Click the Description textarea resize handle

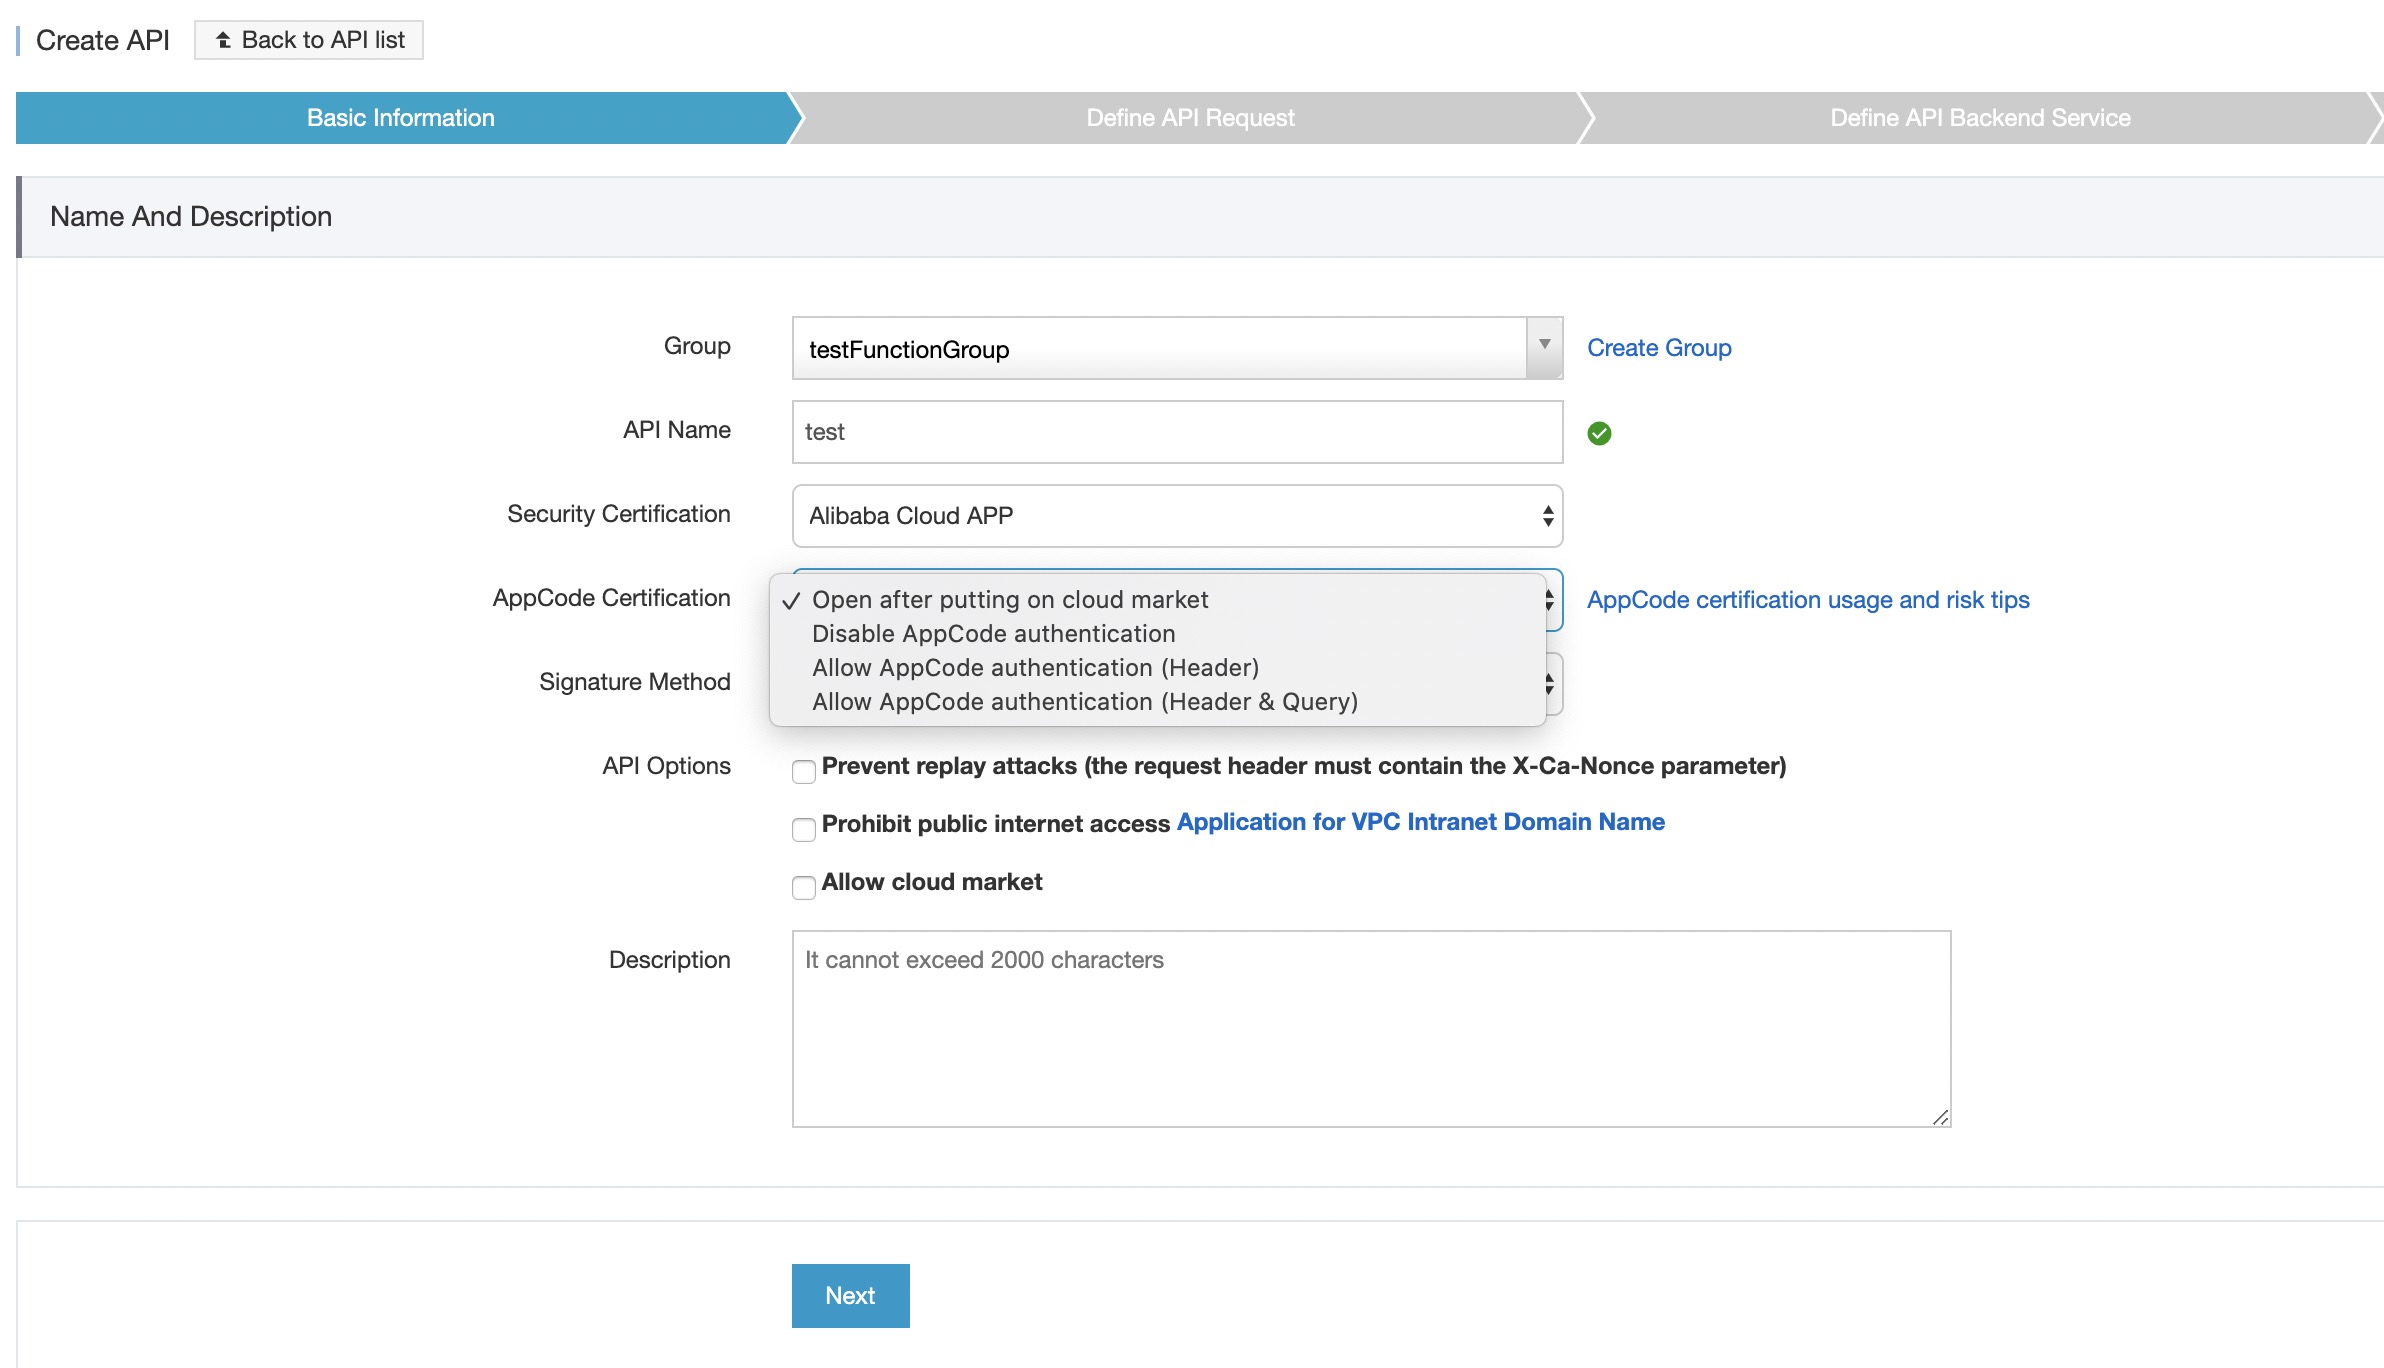tap(1940, 1117)
